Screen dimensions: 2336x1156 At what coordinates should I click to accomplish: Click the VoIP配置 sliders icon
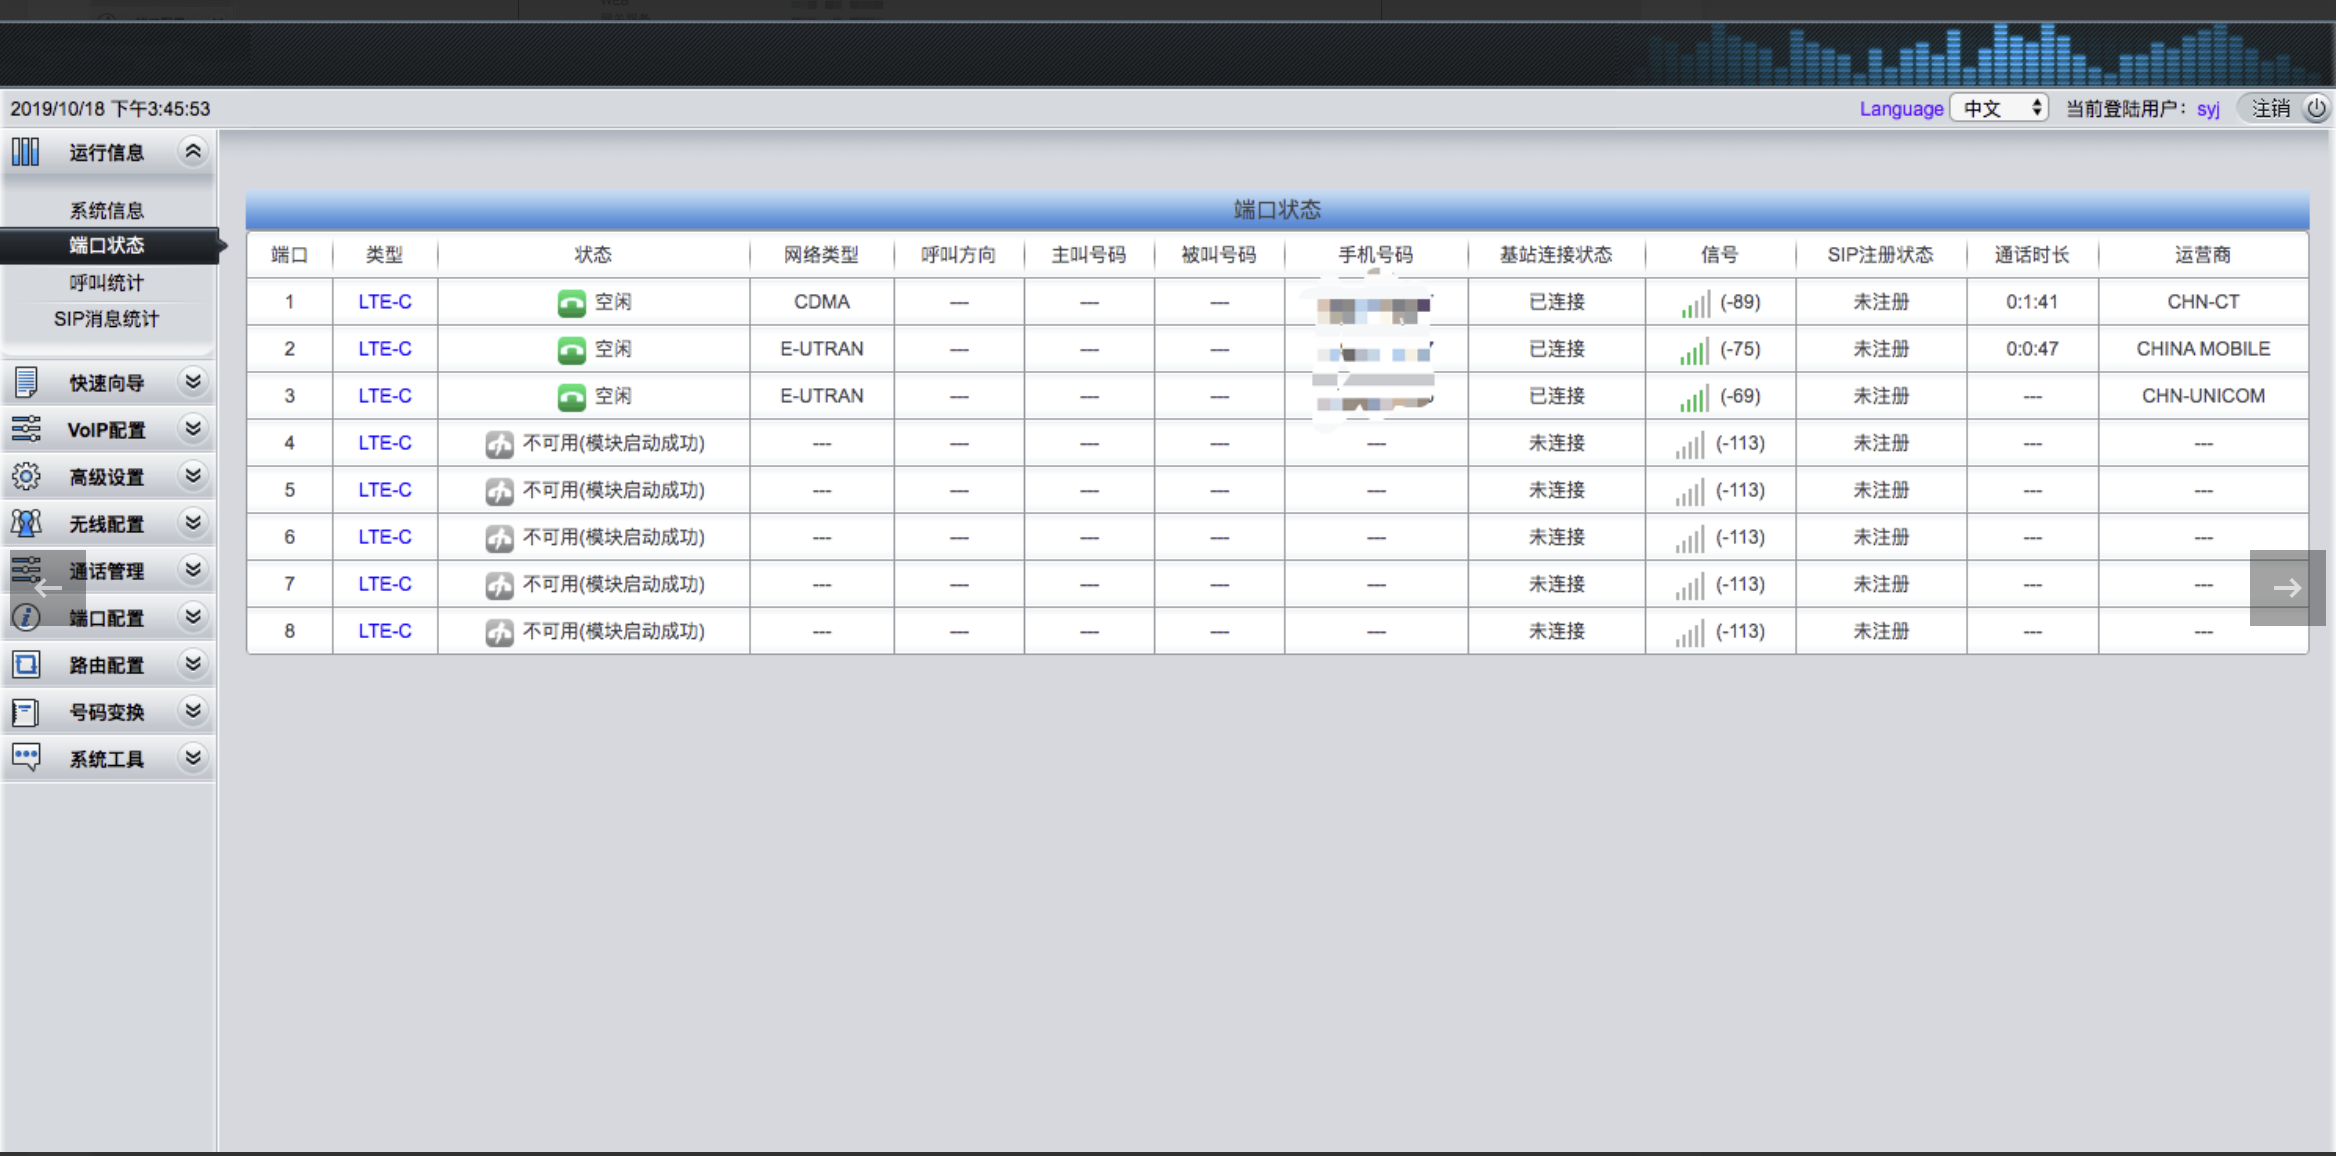pos(26,429)
